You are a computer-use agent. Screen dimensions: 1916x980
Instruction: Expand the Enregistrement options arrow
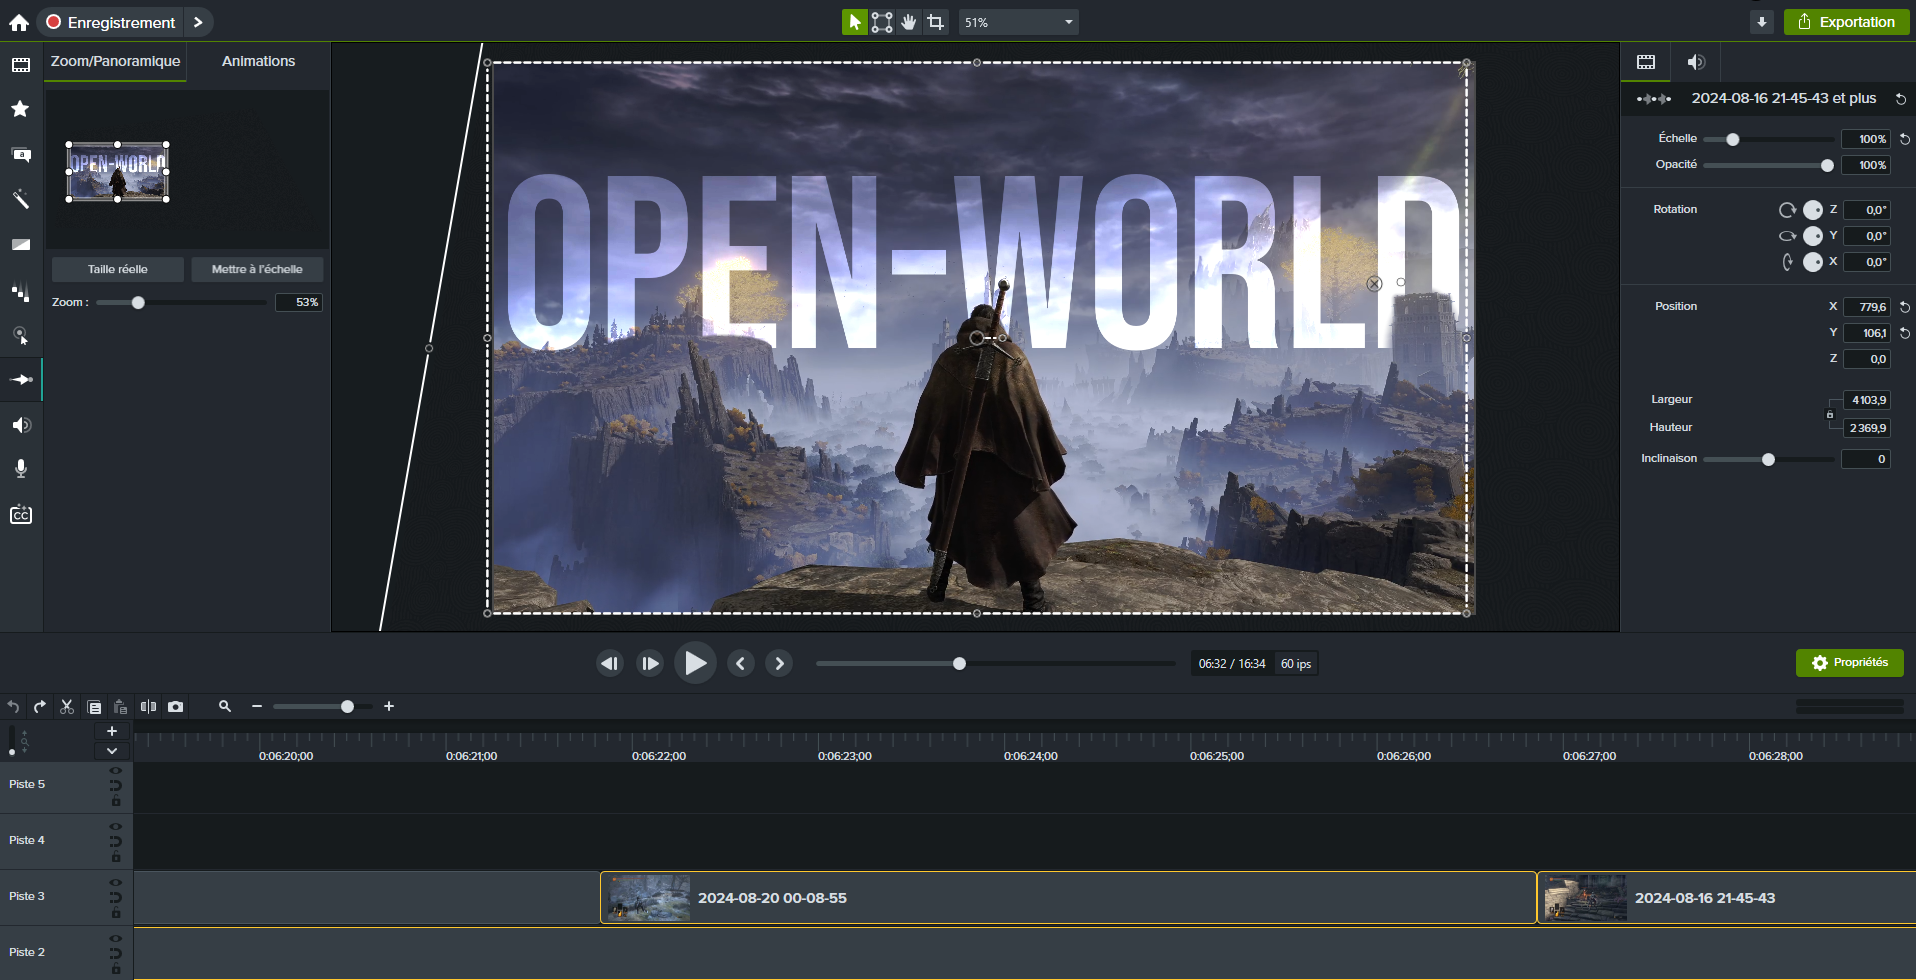198,22
